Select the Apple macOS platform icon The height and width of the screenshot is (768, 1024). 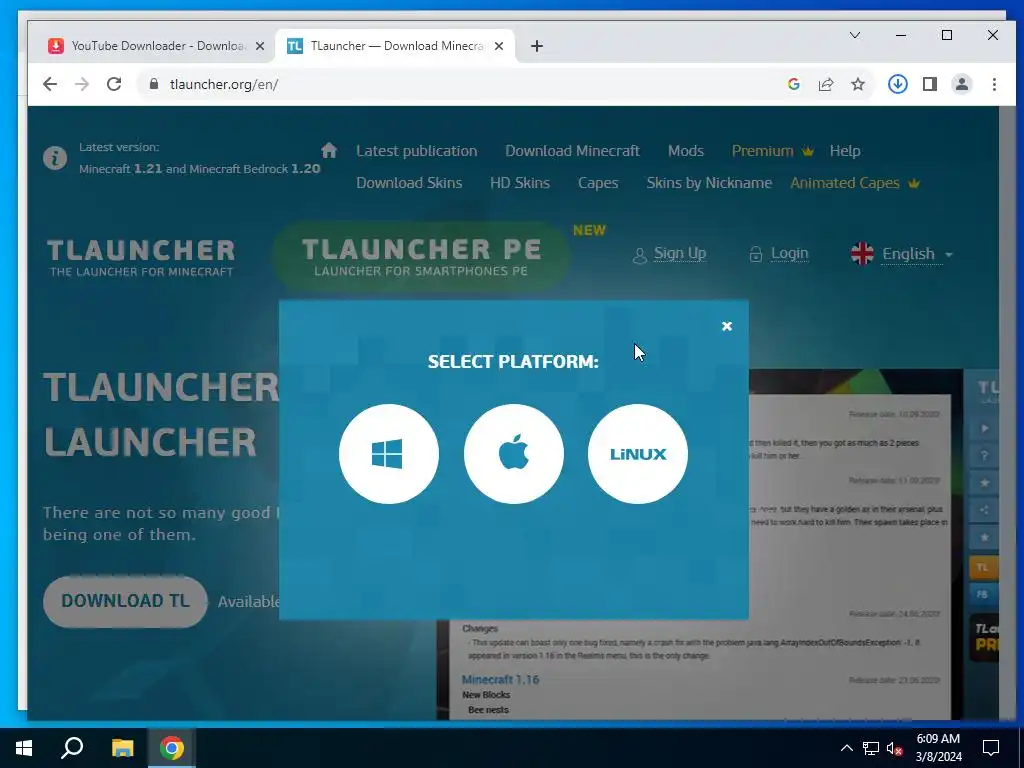(513, 454)
